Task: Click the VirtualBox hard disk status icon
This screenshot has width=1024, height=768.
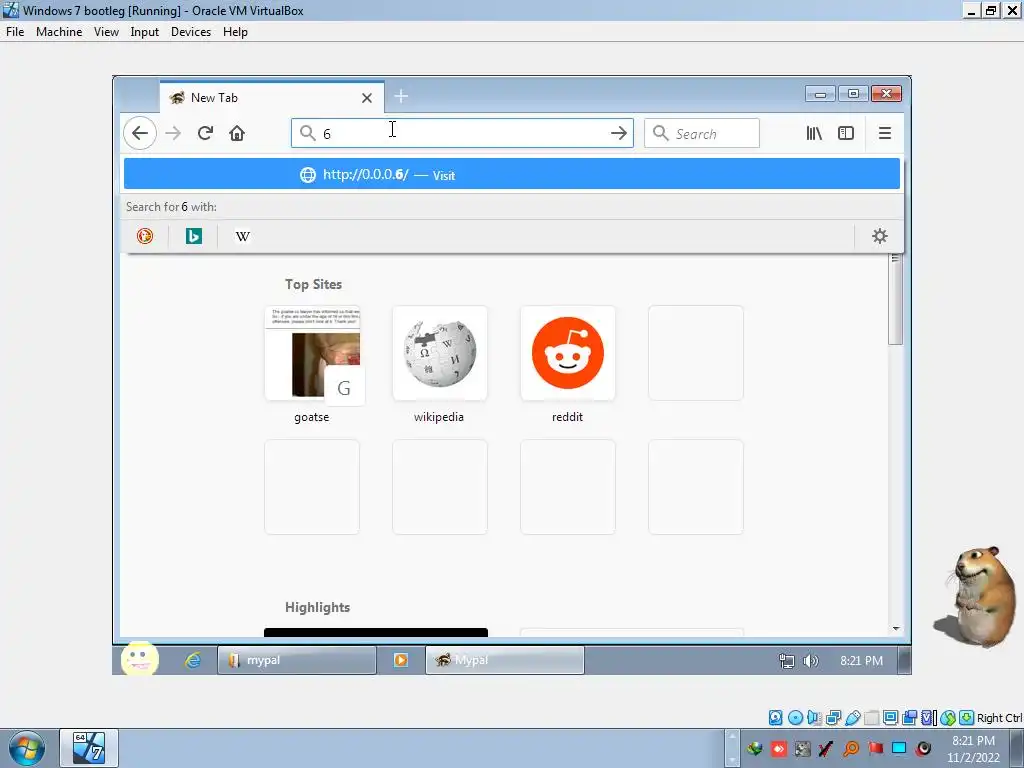Action: pyautogui.click(x=775, y=718)
